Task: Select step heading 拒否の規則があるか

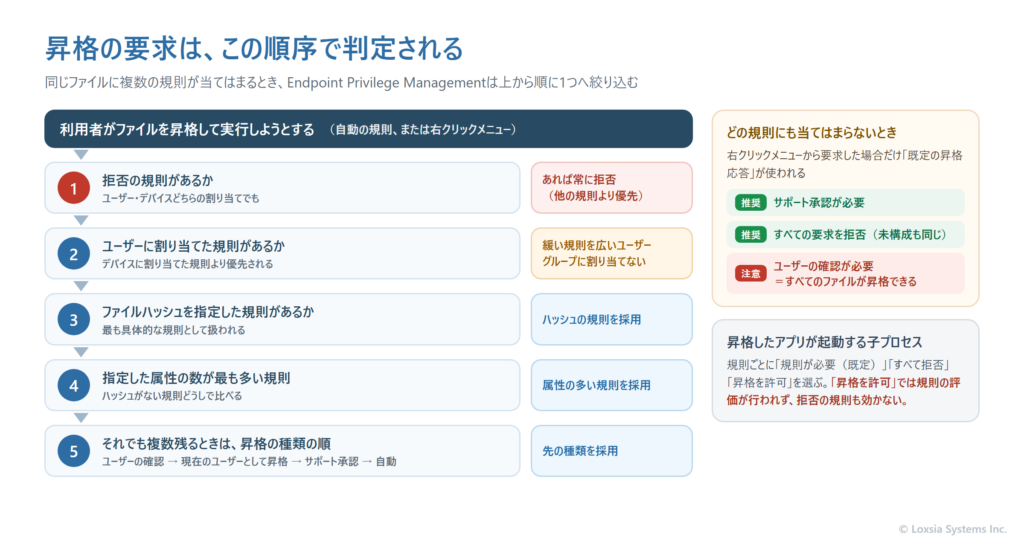Action: tap(157, 180)
